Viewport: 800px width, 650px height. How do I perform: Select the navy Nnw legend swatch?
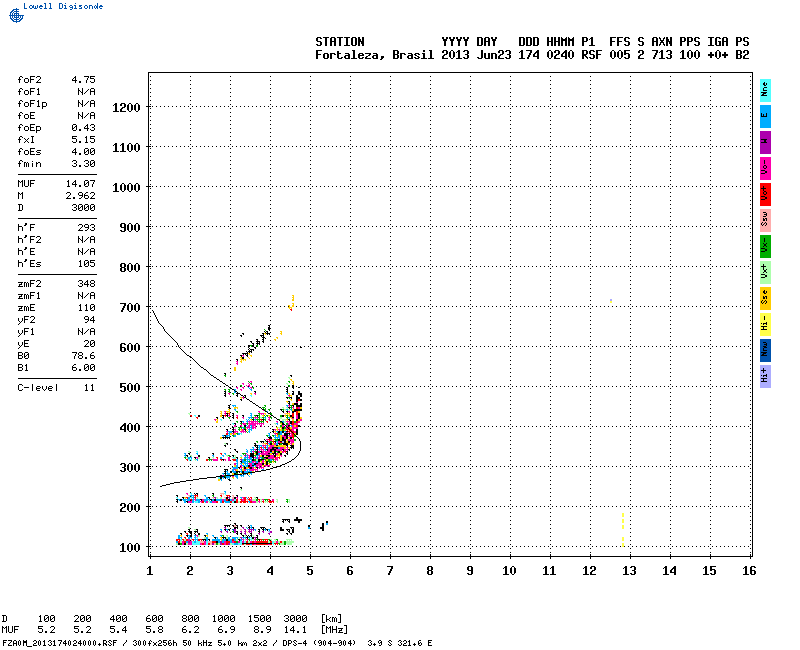765,351
